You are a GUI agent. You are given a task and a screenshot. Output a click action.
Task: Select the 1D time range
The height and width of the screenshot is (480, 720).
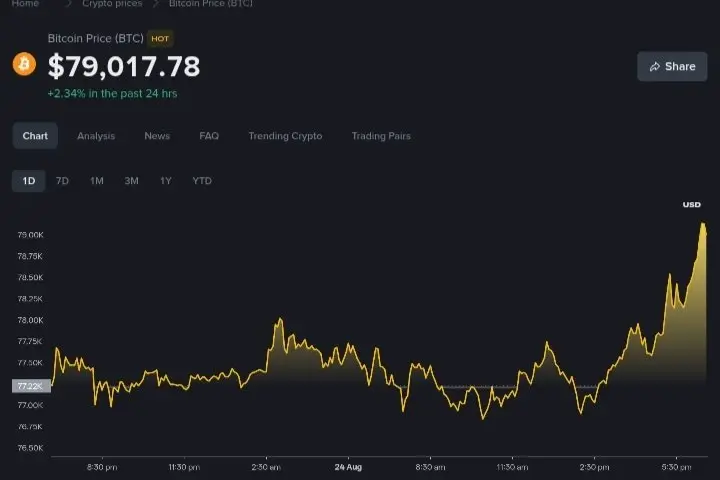28,181
